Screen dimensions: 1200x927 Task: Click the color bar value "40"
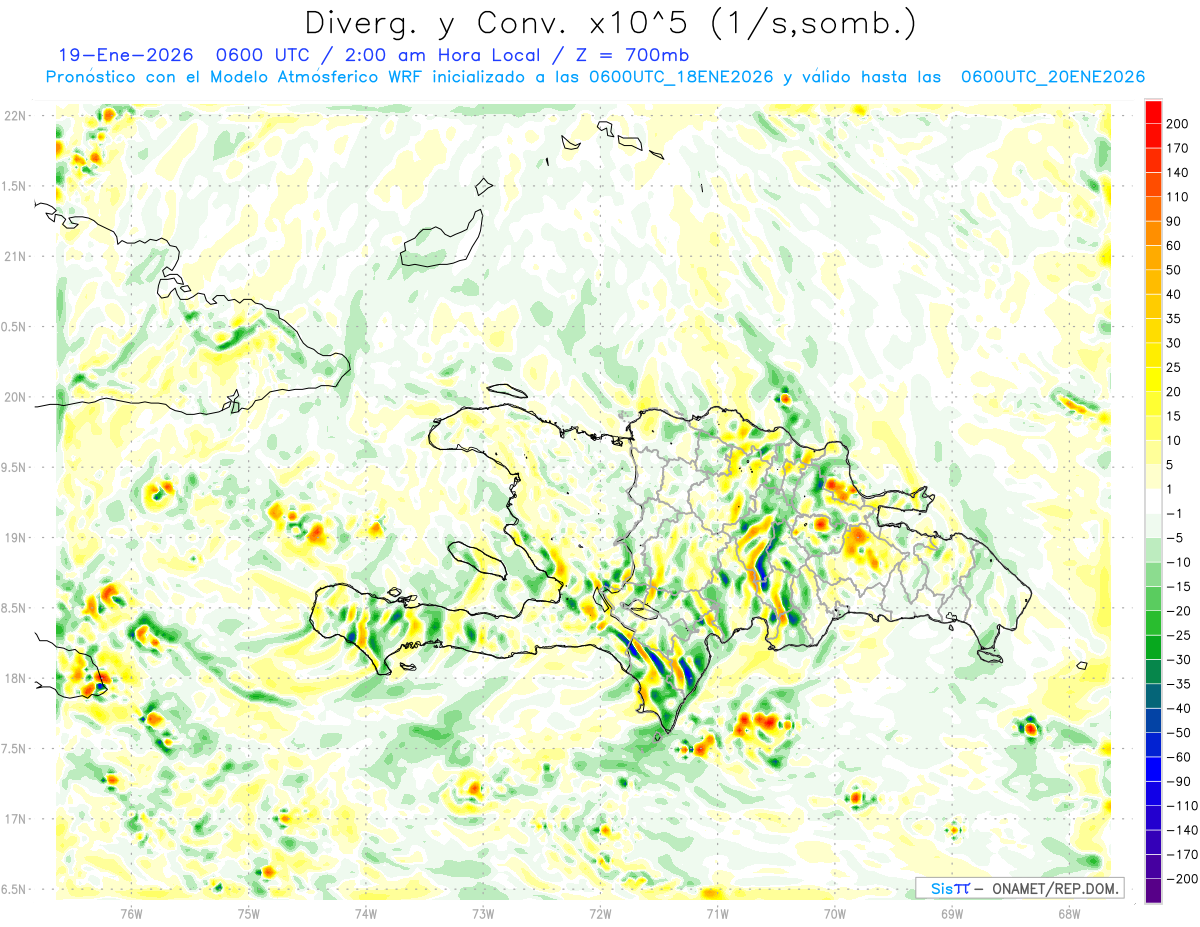pyautogui.click(x=1175, y=294)
